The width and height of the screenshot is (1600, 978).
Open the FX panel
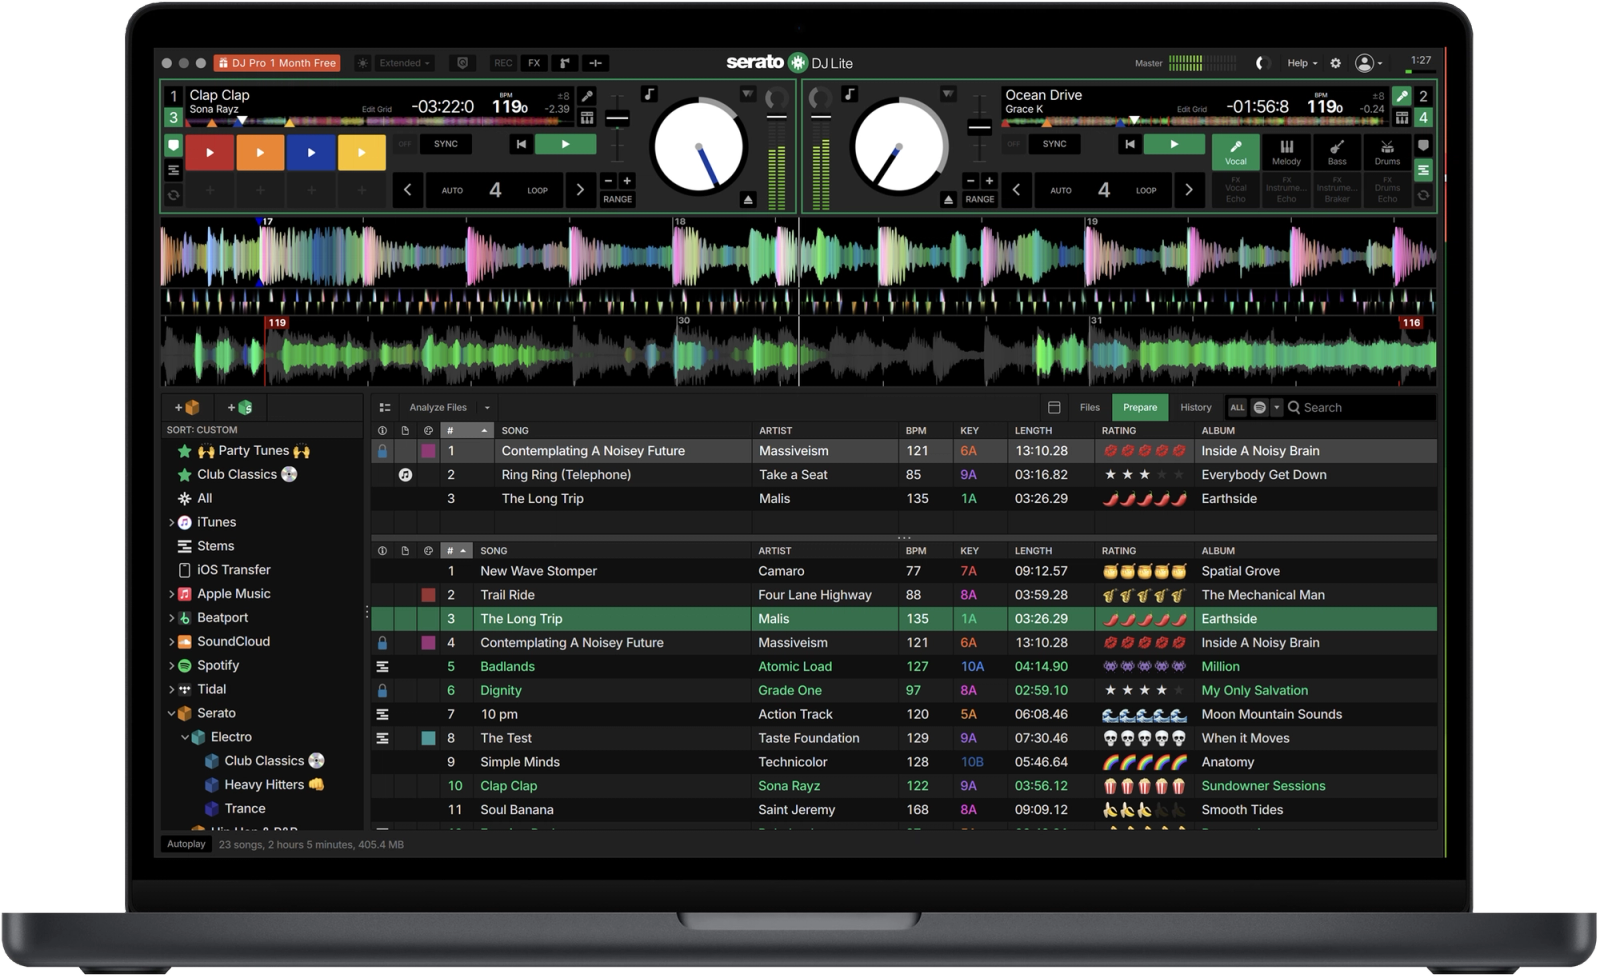[x=534, y=63]
